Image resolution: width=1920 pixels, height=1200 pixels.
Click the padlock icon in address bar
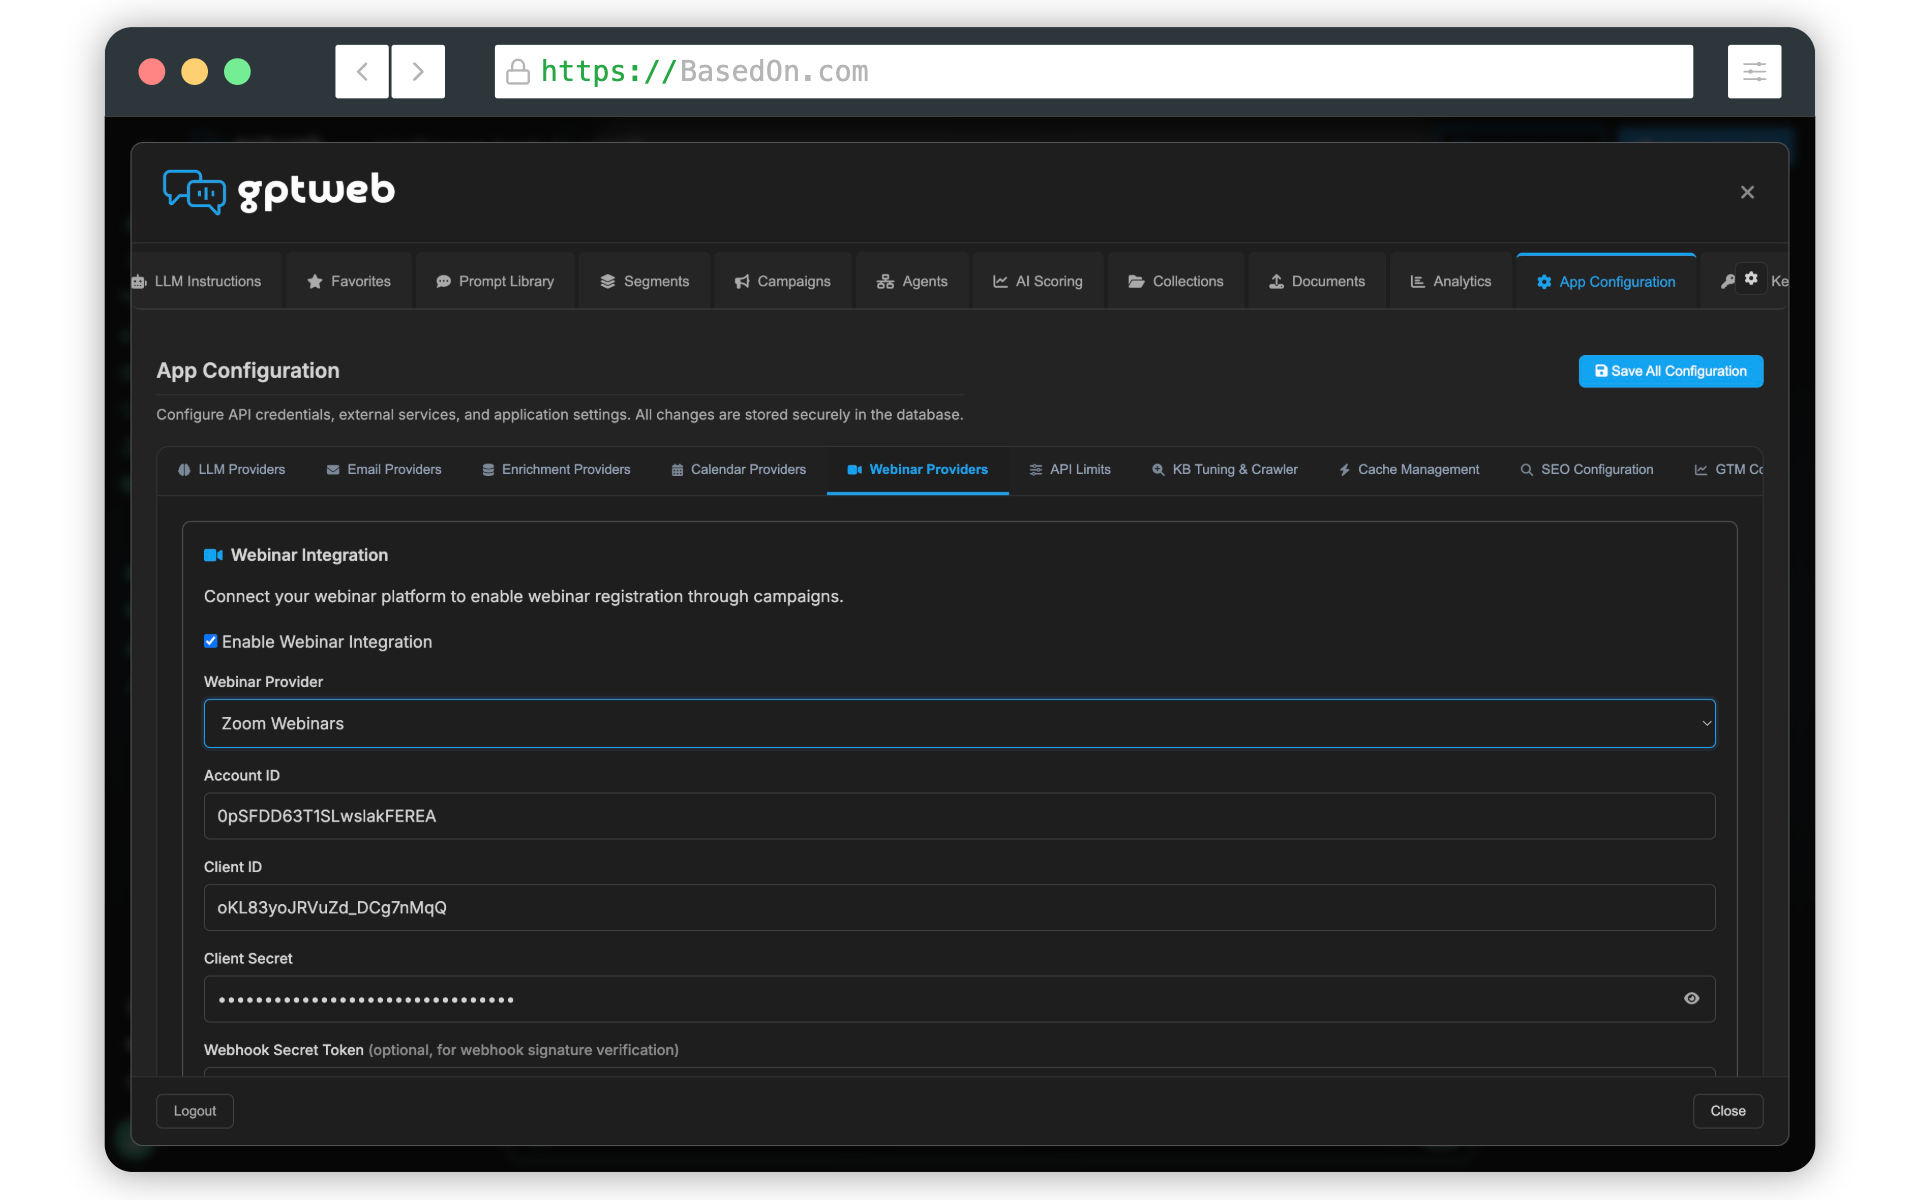coord(518,72)
